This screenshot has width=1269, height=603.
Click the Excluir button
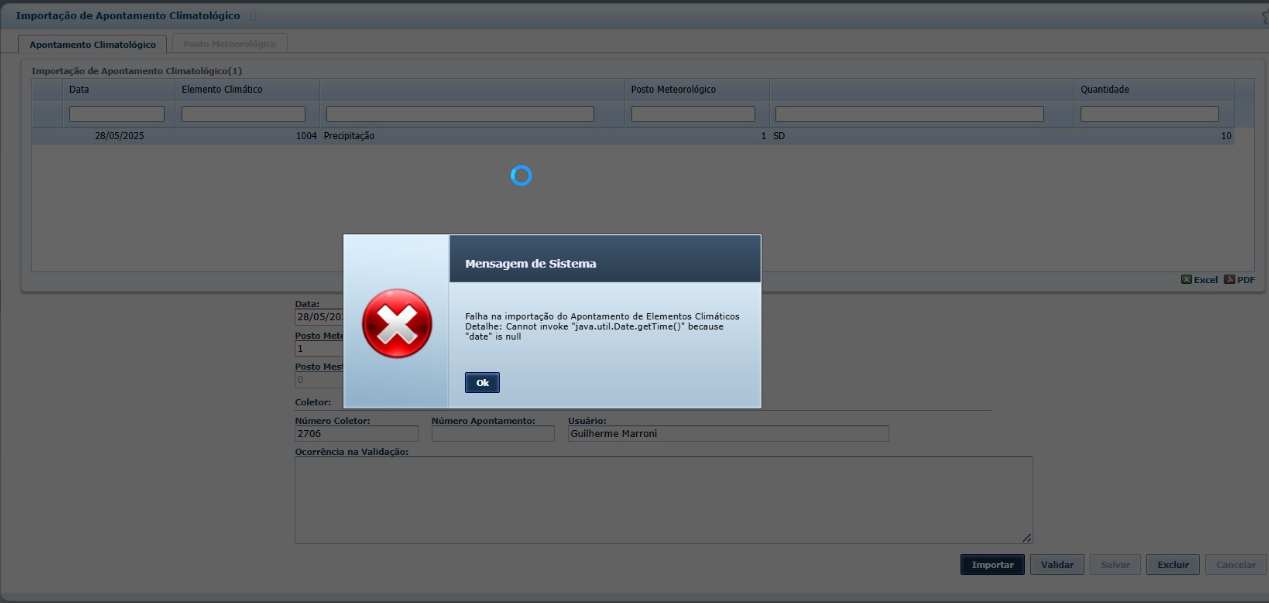click(x=1173, y=565)
